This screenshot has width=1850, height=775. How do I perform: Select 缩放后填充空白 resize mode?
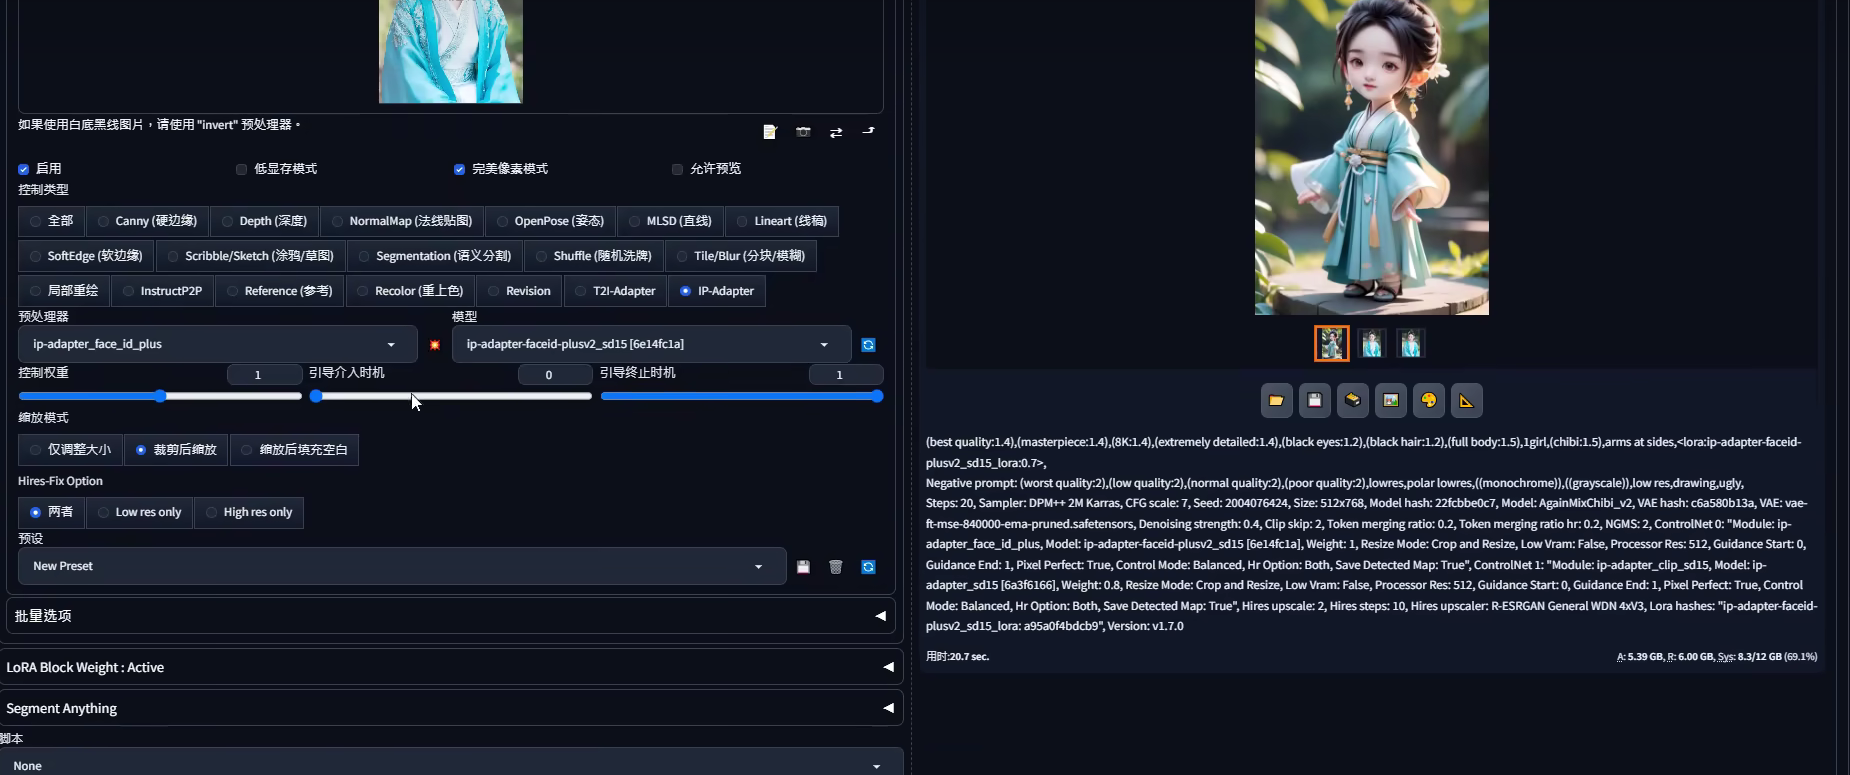click(294, 450)
